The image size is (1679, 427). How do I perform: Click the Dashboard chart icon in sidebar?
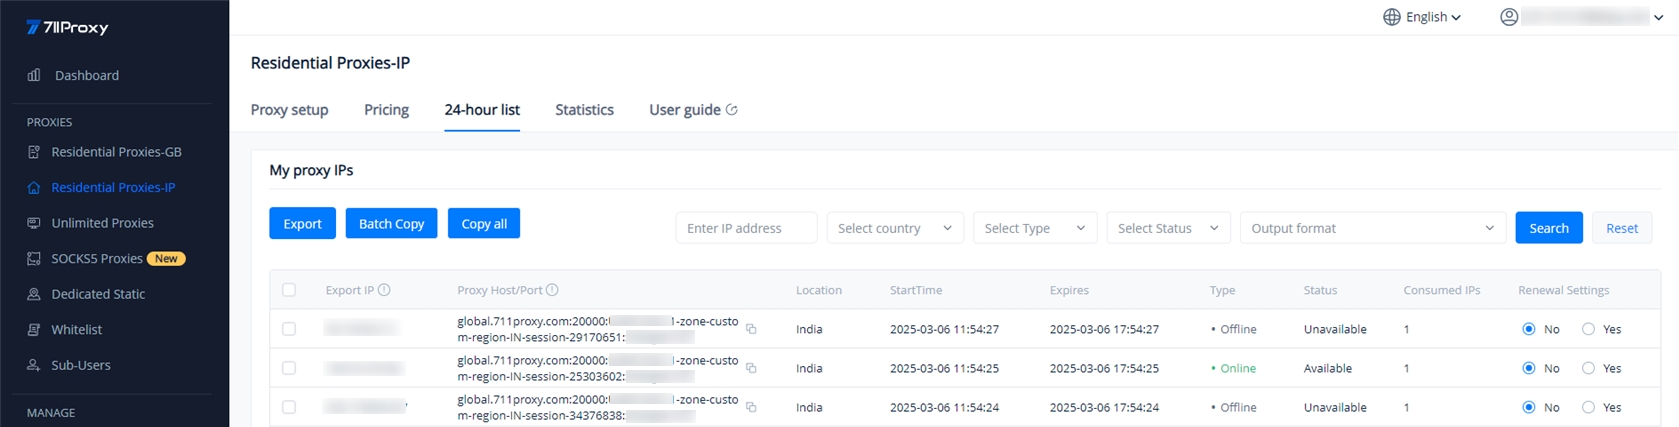click(x=34, y=75)
